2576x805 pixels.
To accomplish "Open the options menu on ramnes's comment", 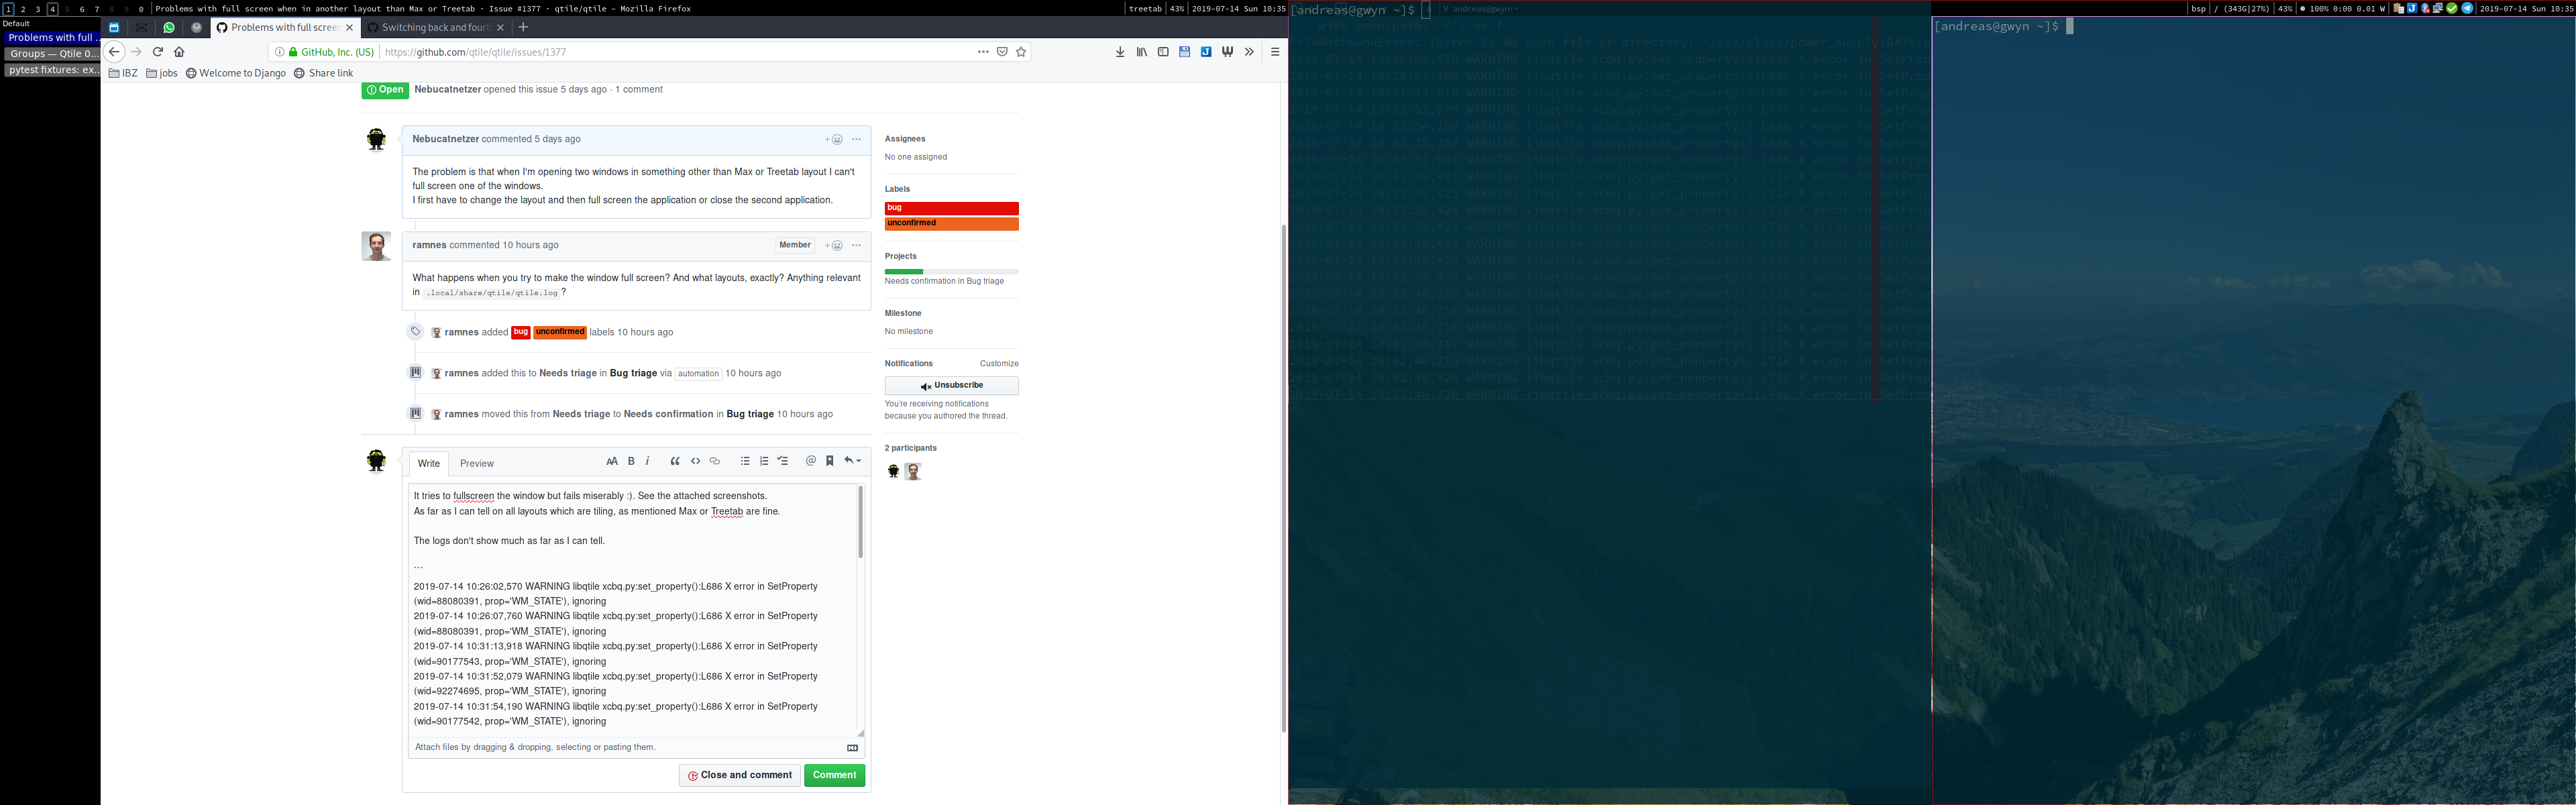I will pos(855,245).
